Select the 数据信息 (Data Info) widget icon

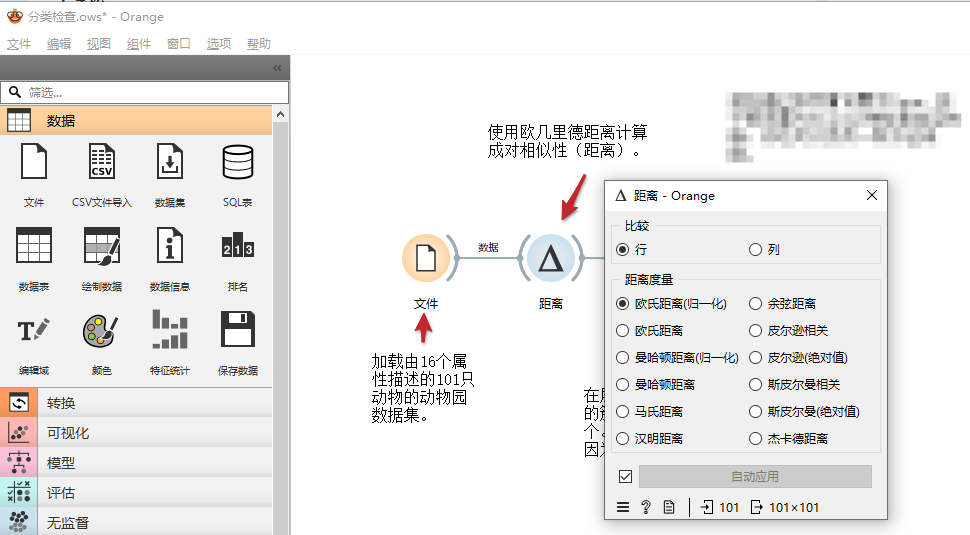pyautogui.click(x=170, y=246)
